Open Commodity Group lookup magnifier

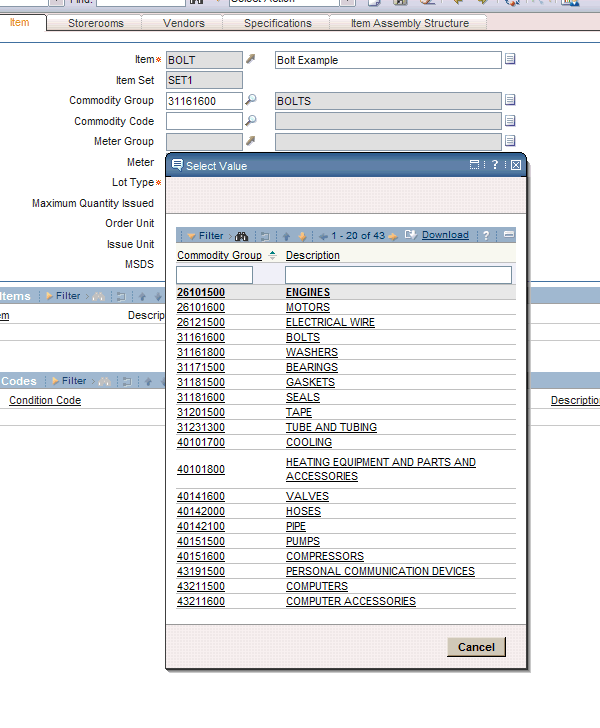[251, 99]
